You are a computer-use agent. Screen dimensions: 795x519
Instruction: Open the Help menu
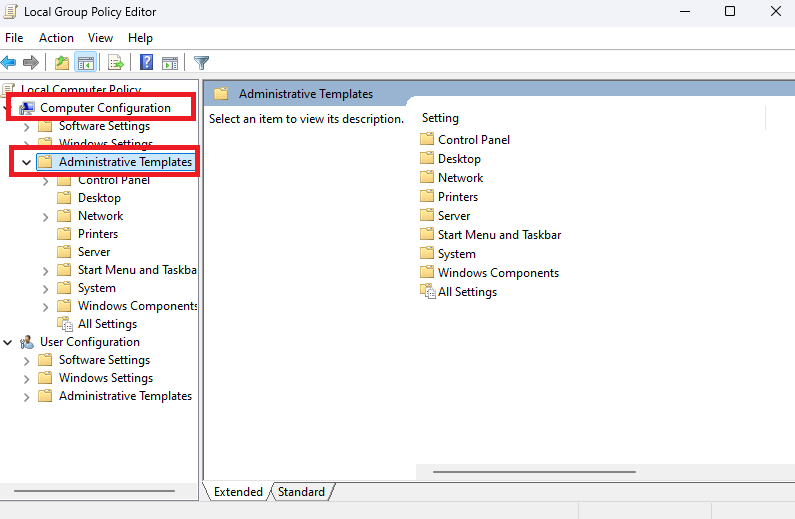pos(140,38)
